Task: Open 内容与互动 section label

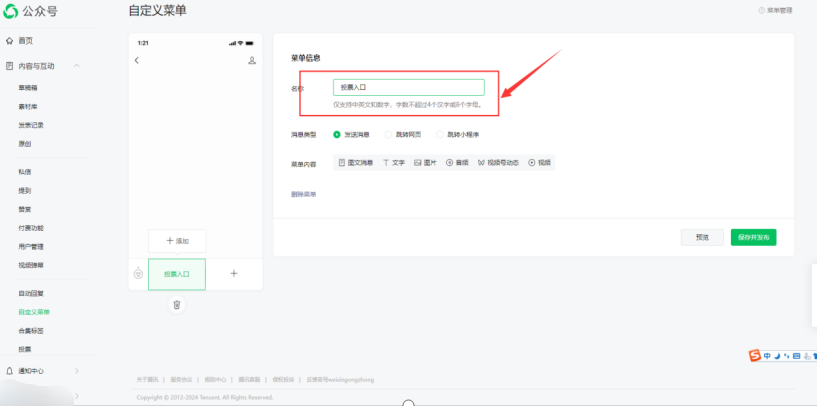Action: pos(36,66)
